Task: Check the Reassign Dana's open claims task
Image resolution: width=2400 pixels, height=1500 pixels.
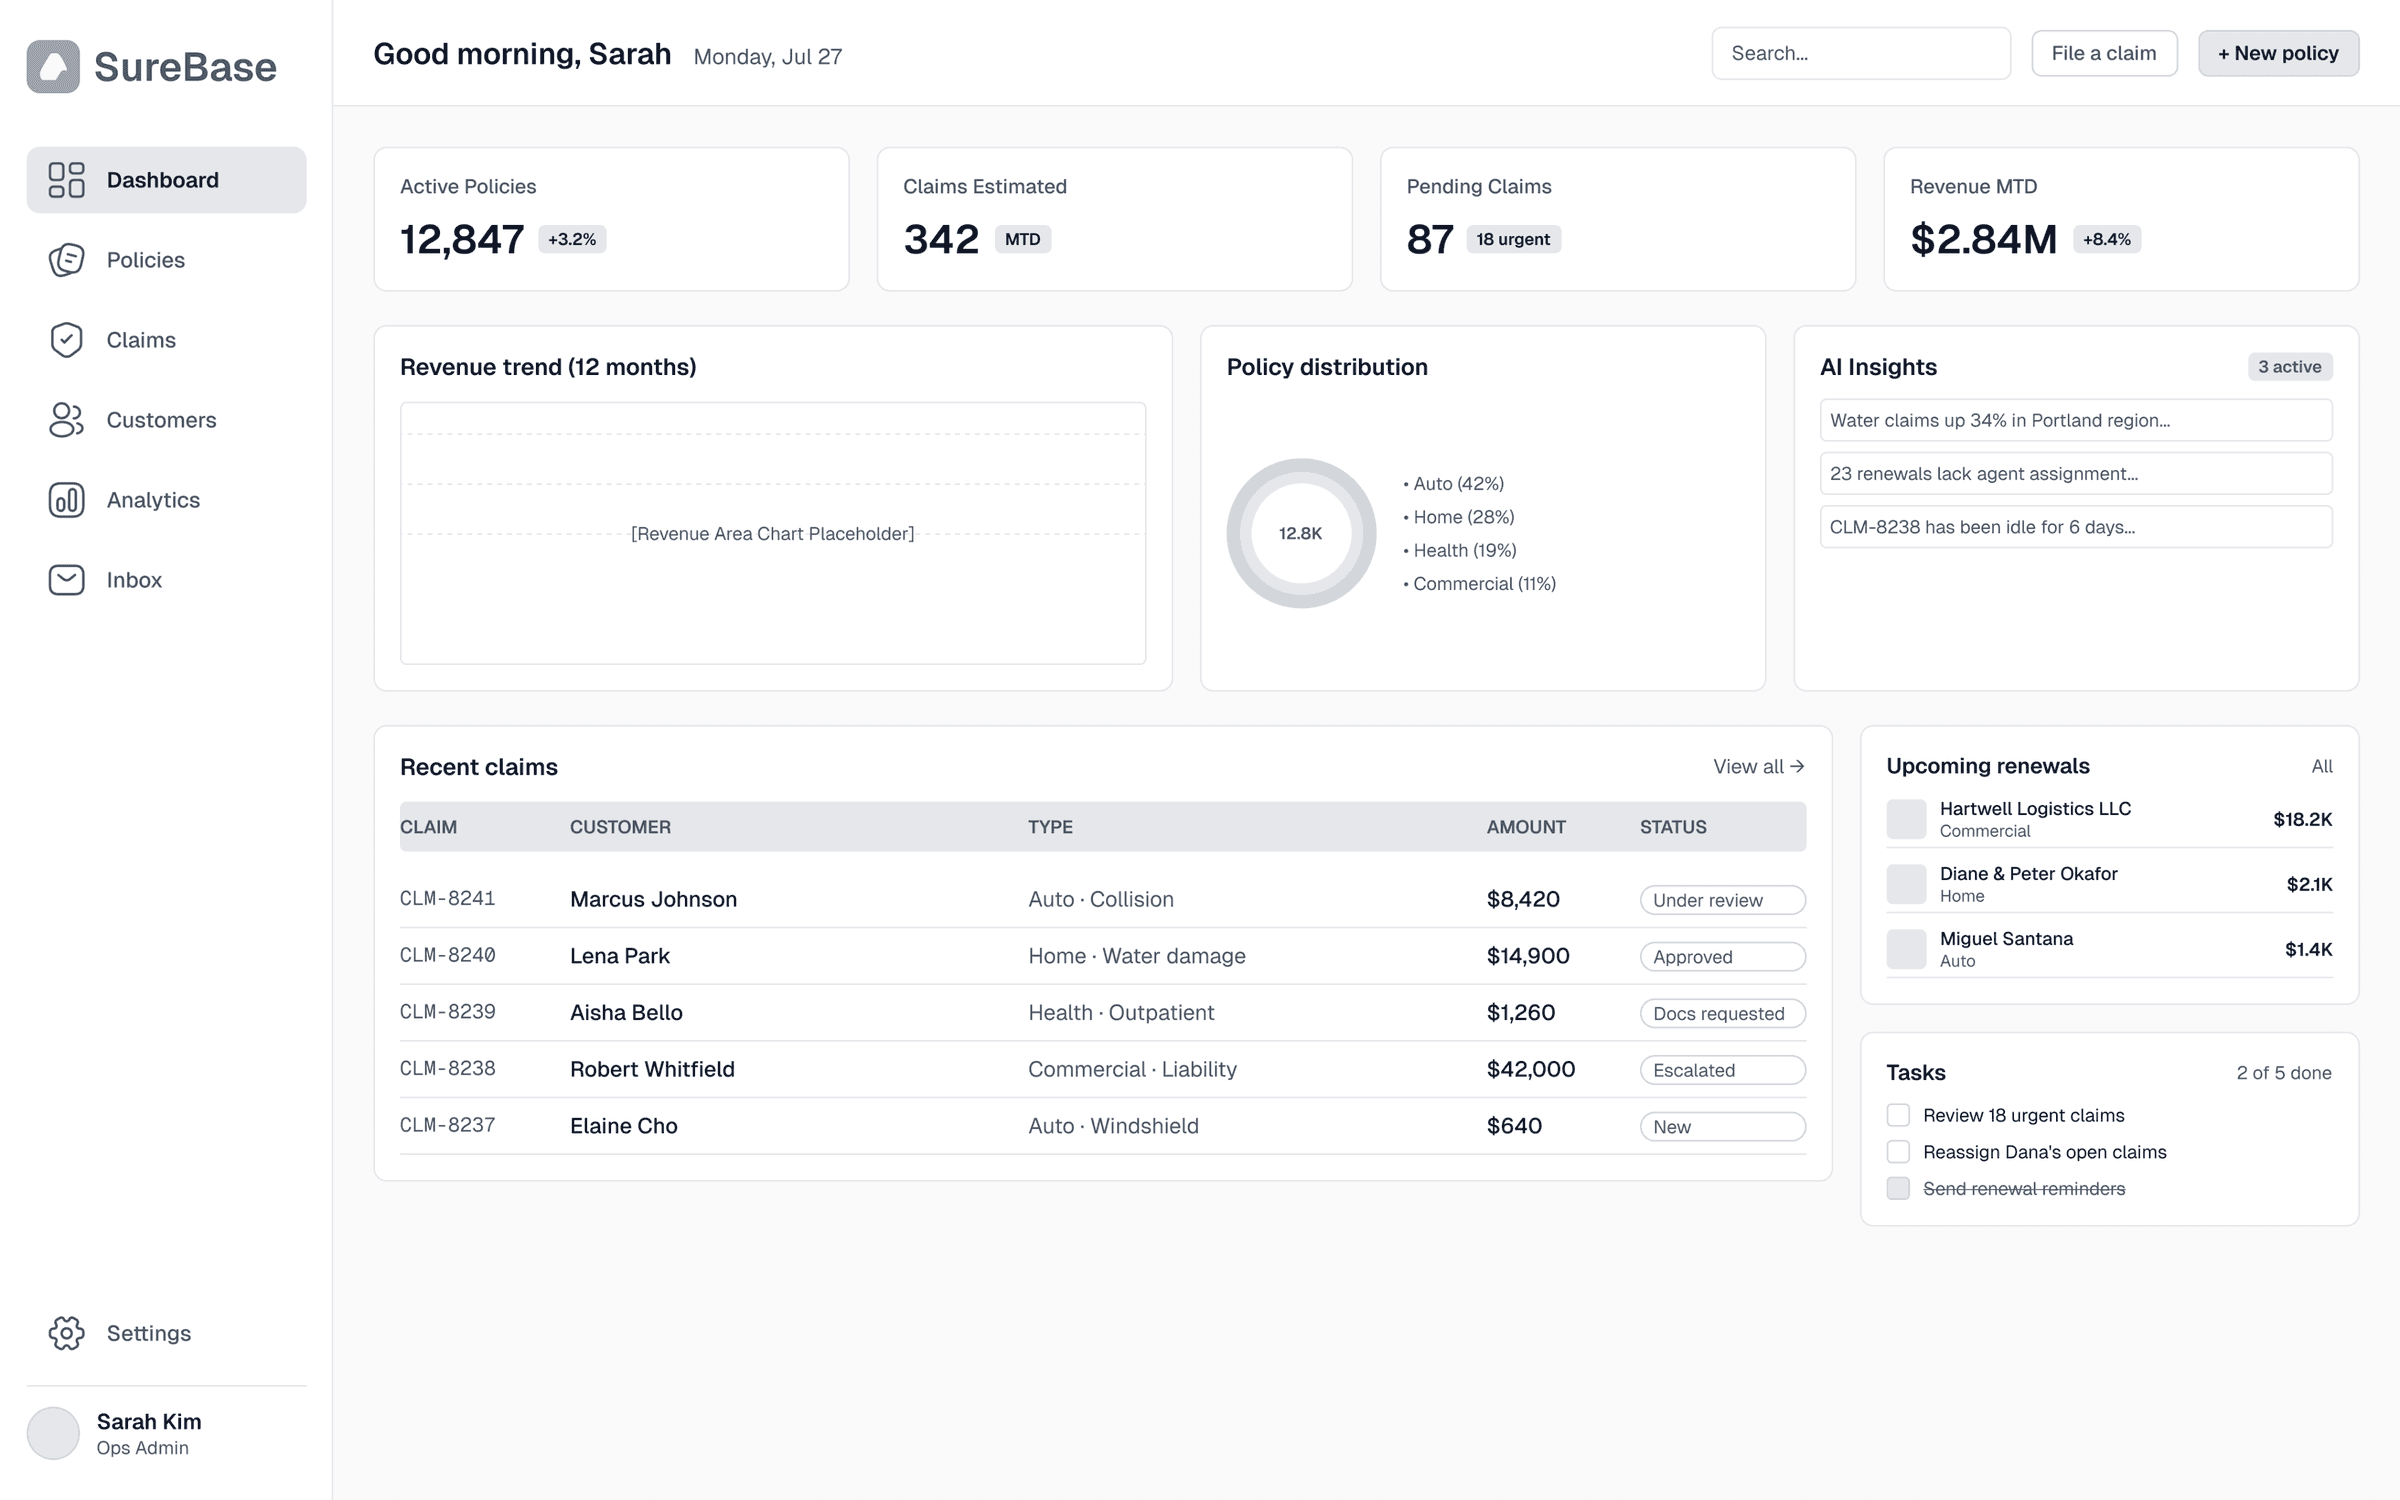Action: pos(1898,1152)
